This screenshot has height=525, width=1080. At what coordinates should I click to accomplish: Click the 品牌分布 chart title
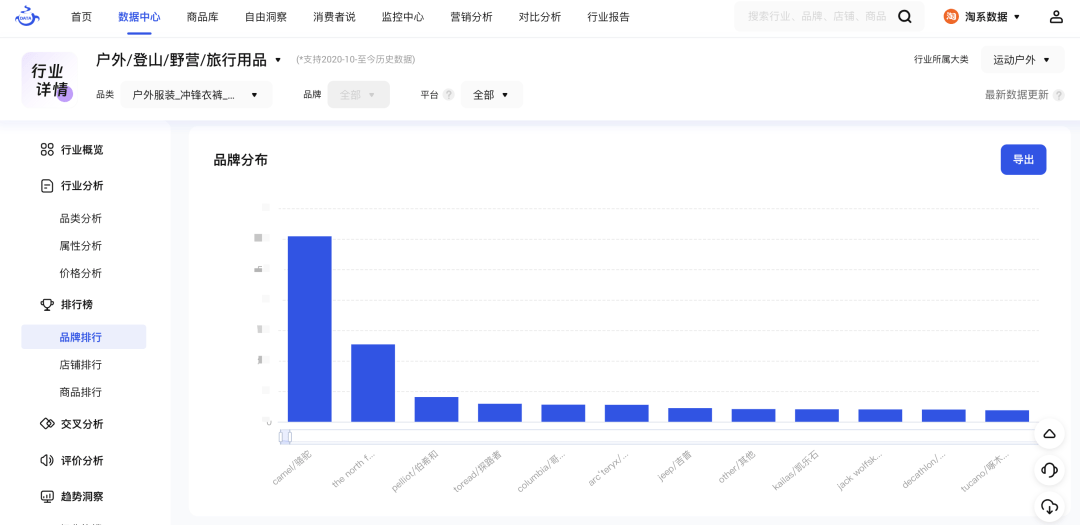pos(240,161)
